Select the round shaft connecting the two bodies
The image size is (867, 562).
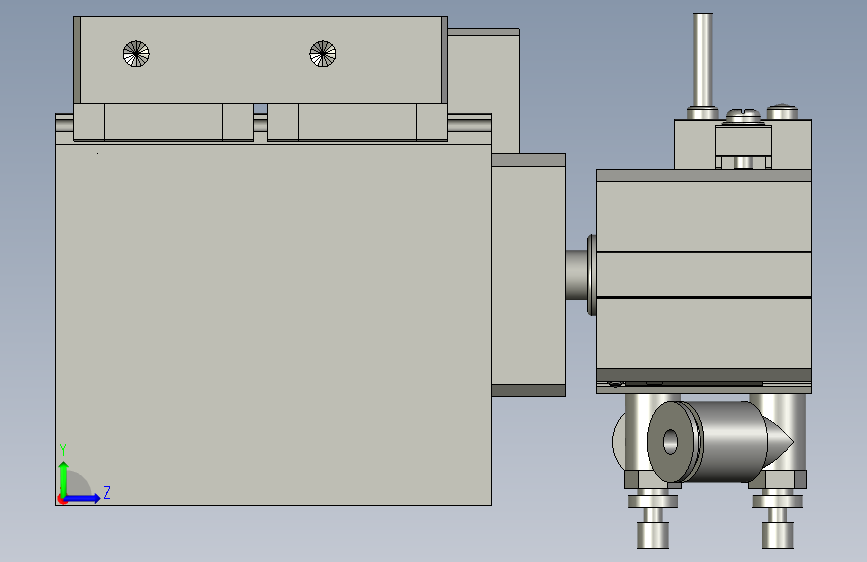click(x=577, y=275)
